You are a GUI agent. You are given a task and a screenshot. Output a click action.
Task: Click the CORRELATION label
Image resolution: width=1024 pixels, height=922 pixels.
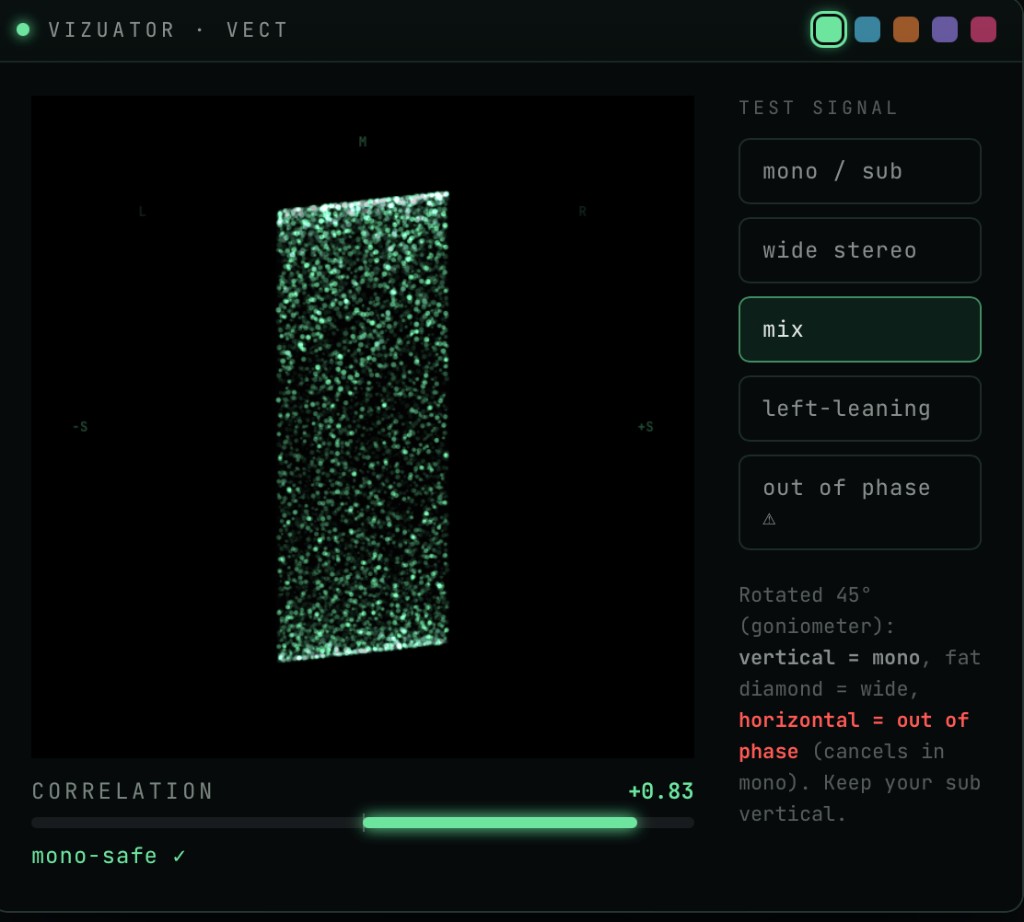click(123, 791)
